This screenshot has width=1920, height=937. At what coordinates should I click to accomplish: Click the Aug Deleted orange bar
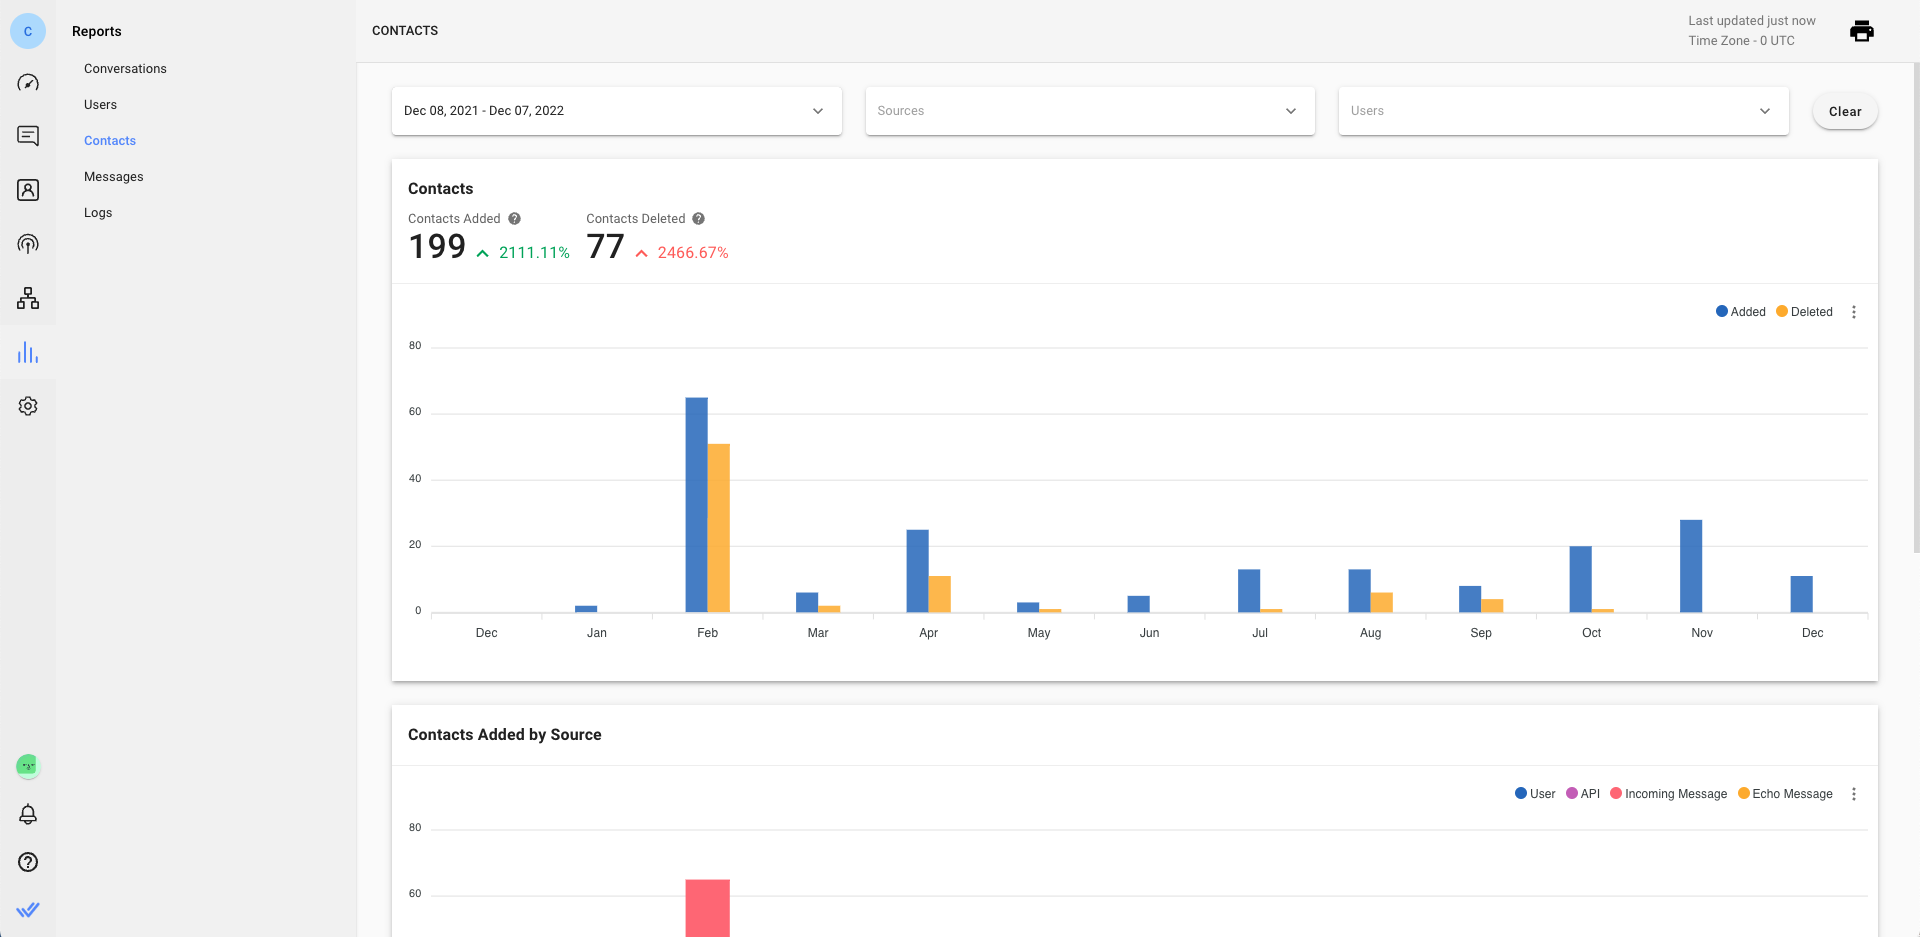(x=1382, y=602)
